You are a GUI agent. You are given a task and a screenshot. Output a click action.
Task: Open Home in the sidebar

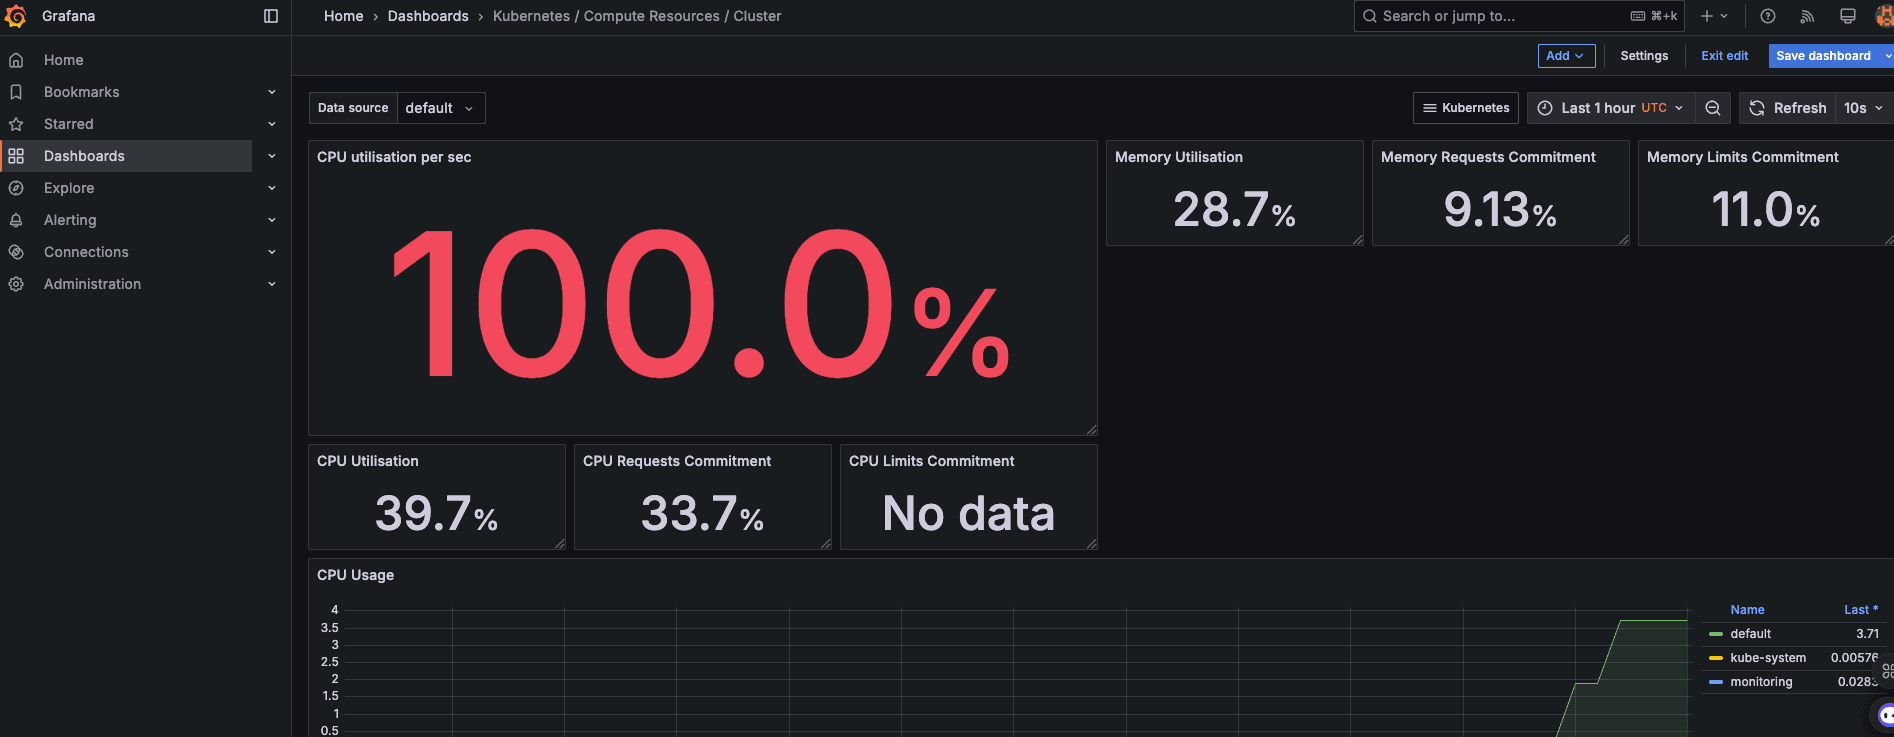[64, 60]
